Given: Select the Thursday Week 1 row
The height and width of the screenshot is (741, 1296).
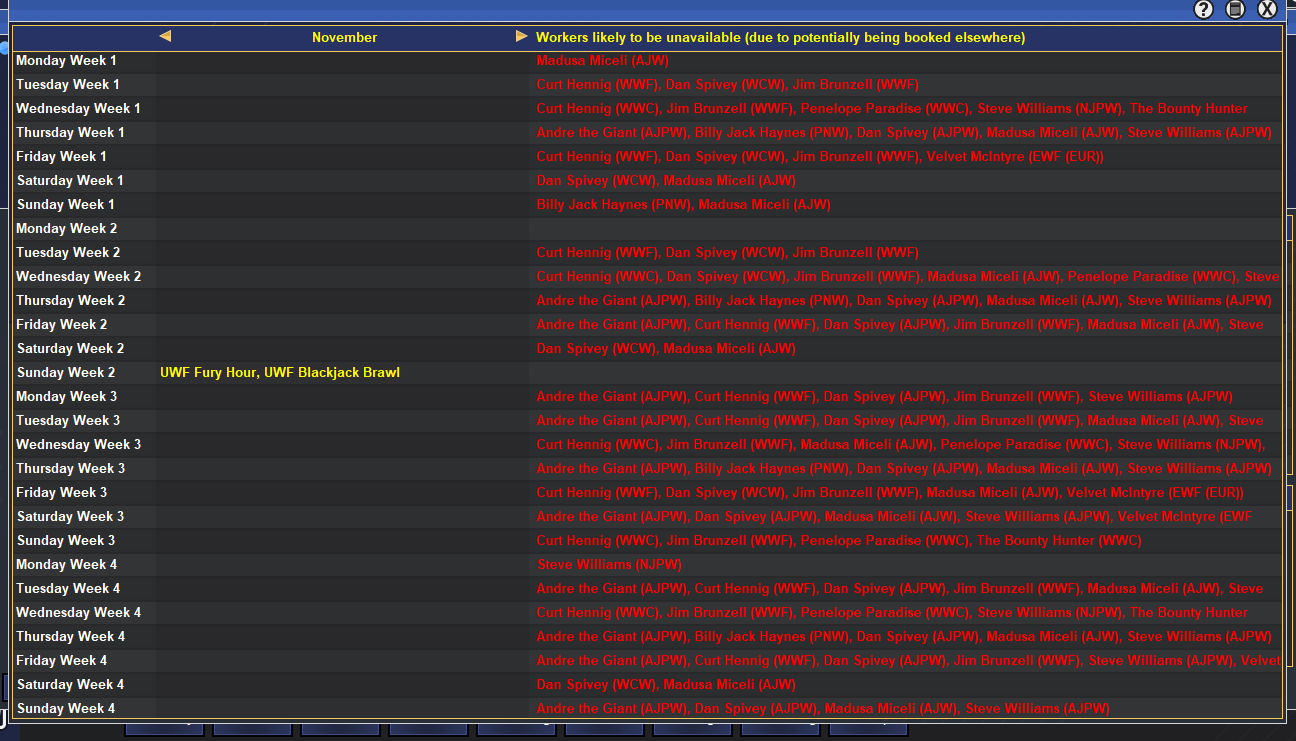Looking at the screenshot, I should [x=647, y=133].
